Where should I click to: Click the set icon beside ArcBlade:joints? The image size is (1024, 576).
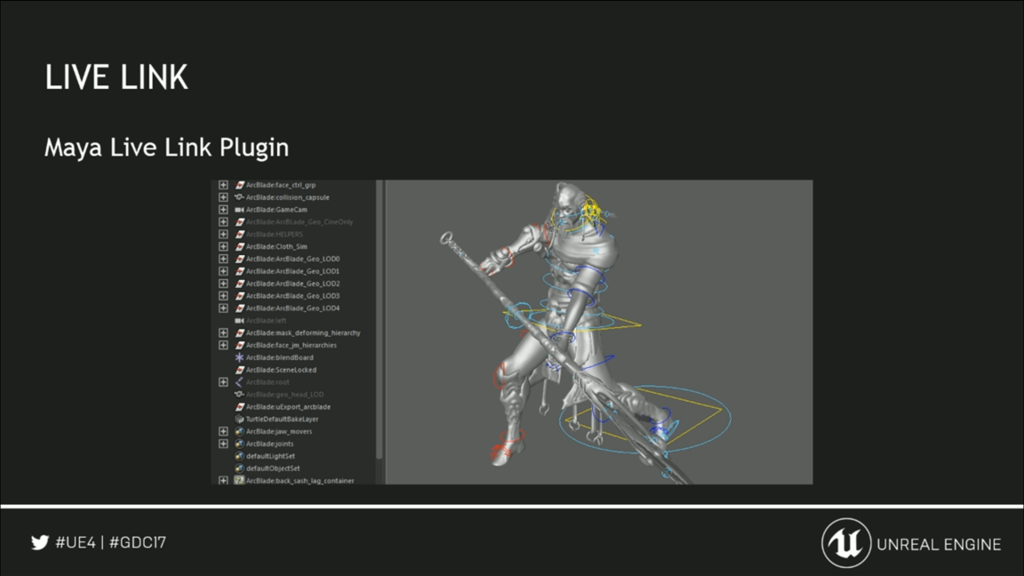[240, 444]
